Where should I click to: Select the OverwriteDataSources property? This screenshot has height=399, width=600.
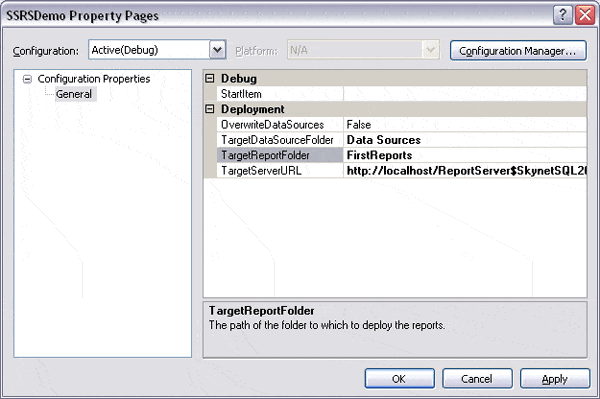[280, 124]
